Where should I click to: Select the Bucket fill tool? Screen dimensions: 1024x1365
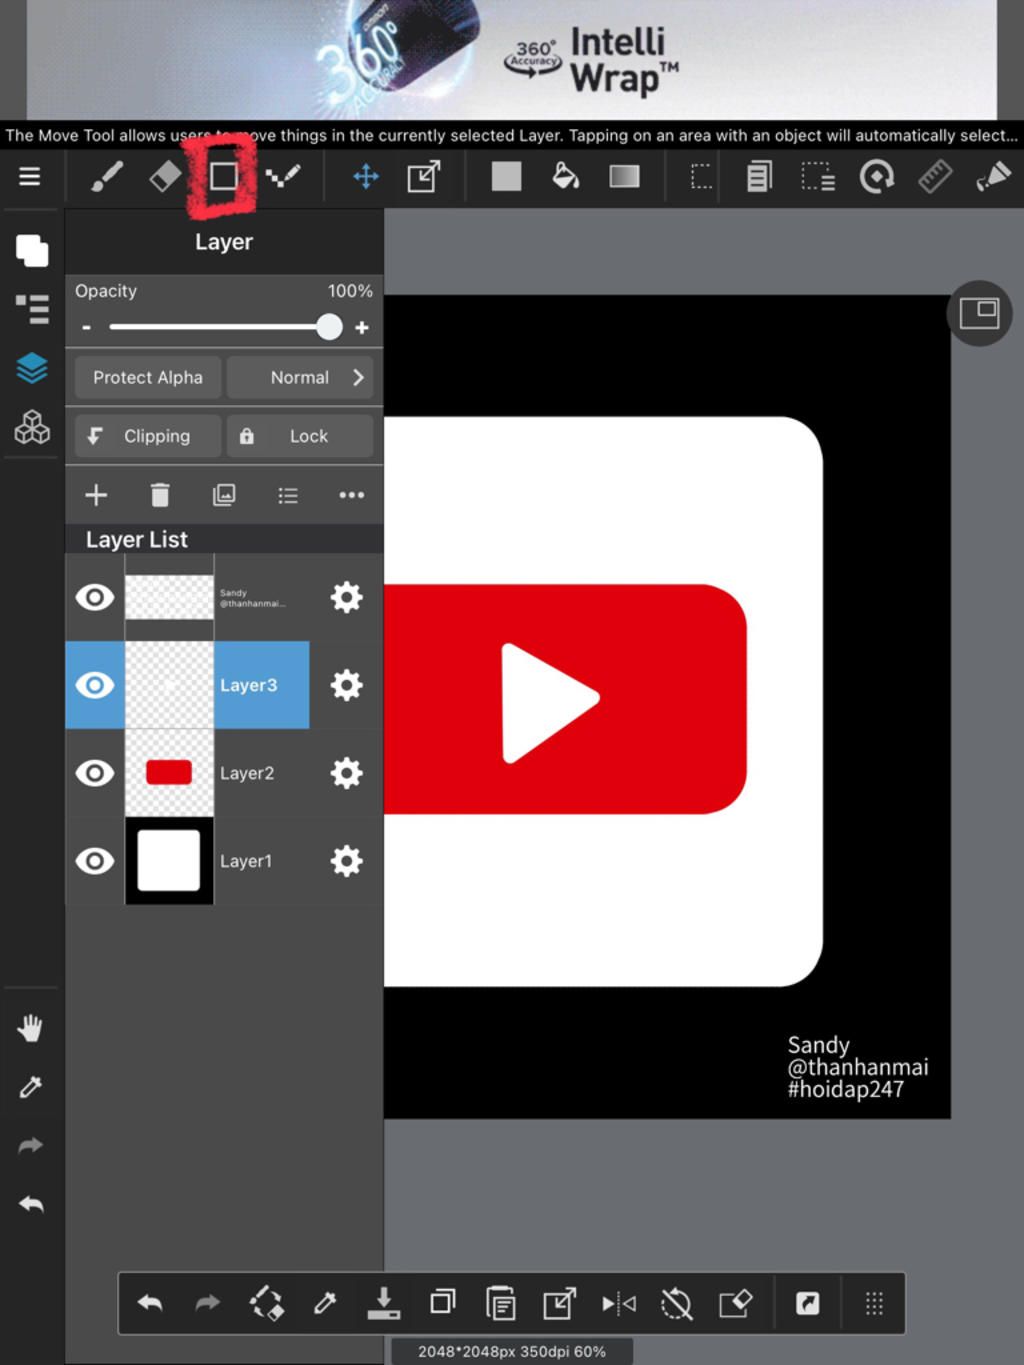(x=565, y=177)
